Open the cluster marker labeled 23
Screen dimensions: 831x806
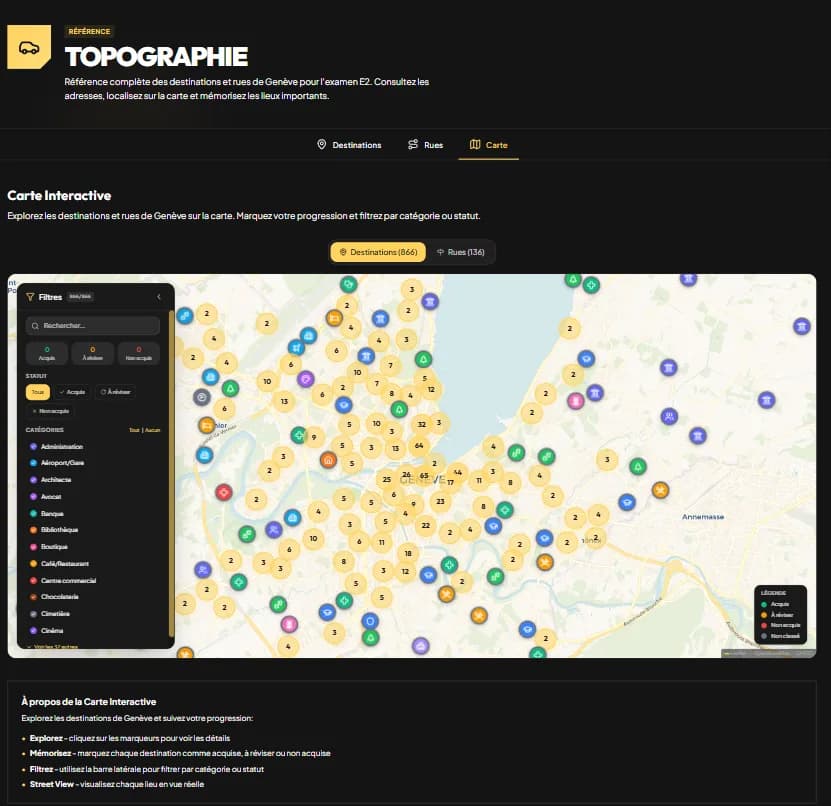pyautogui.click(x=440, y=501)
